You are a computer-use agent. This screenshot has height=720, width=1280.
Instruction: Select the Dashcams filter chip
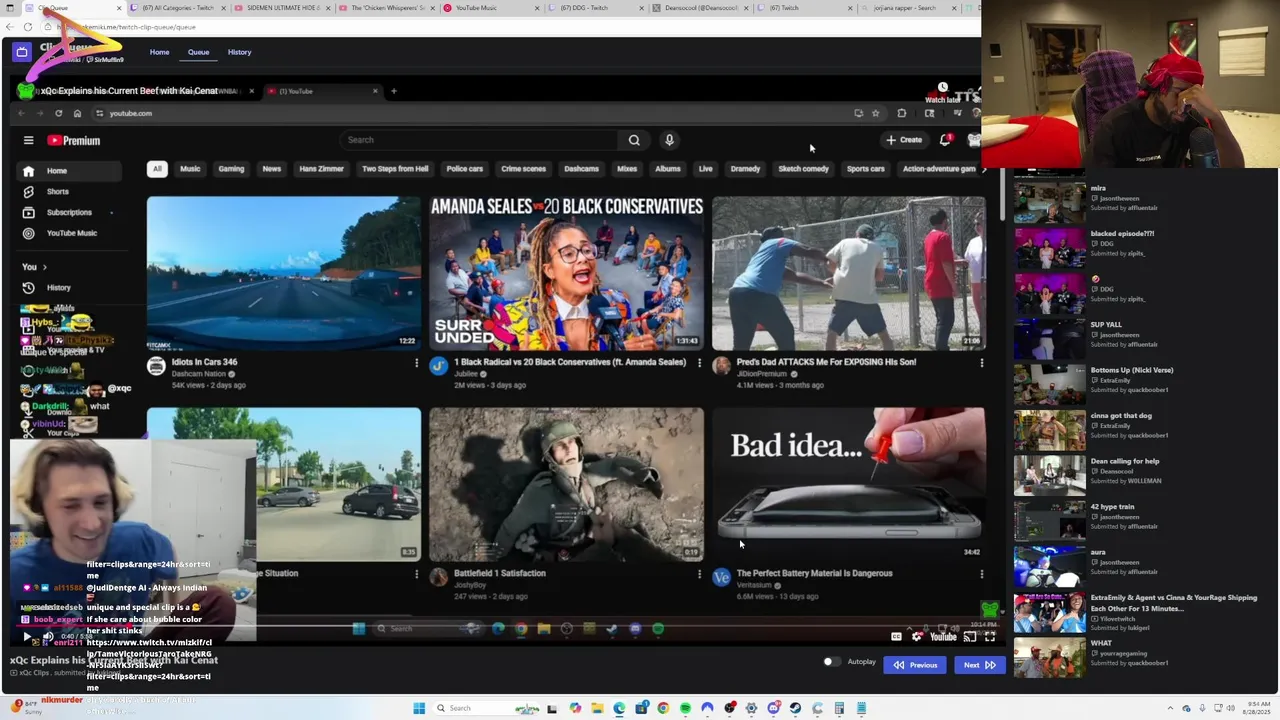[581, 169]
